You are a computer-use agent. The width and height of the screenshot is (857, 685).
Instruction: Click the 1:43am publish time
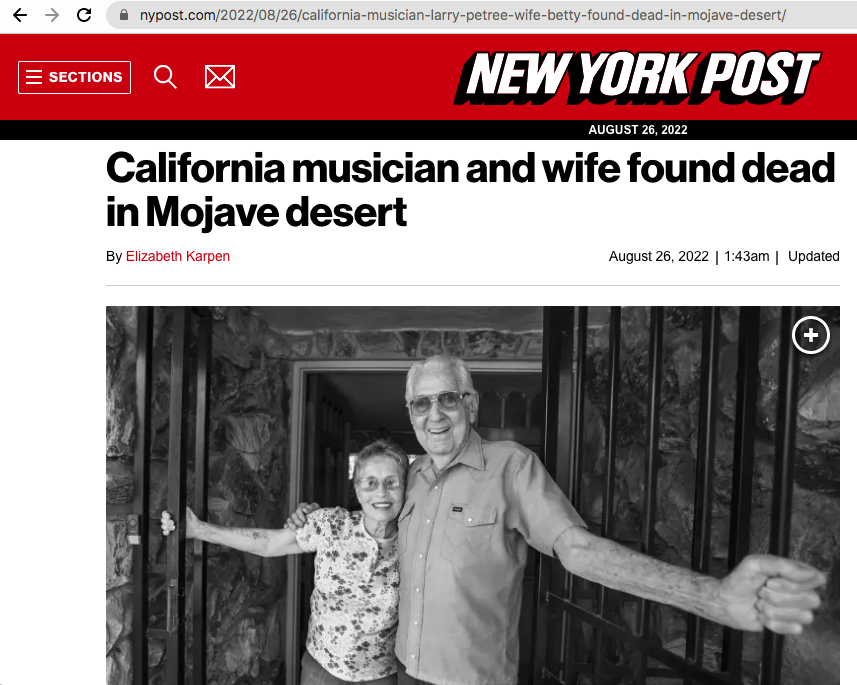[x=746, y=256]
